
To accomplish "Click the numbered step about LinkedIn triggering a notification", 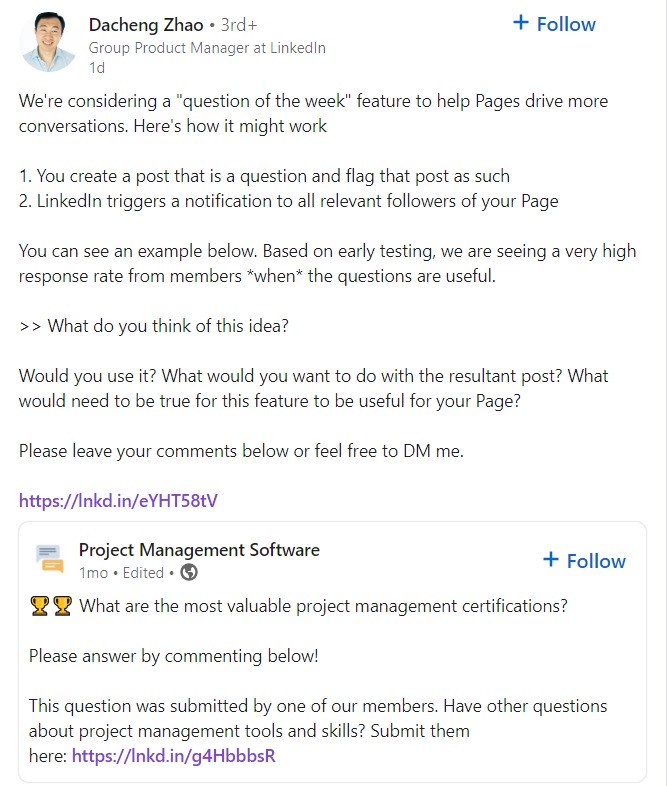I will click(x=288, y=201).
